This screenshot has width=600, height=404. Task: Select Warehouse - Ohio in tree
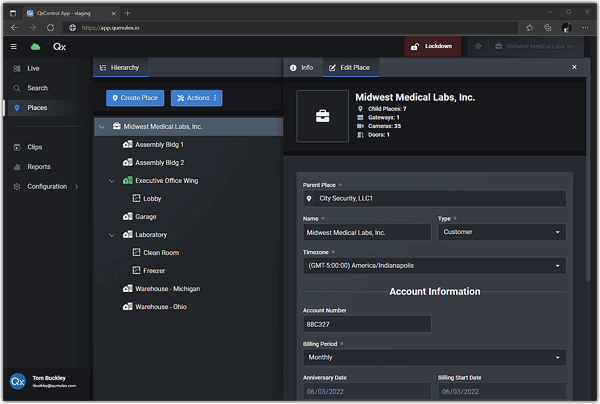pos(161,307)
